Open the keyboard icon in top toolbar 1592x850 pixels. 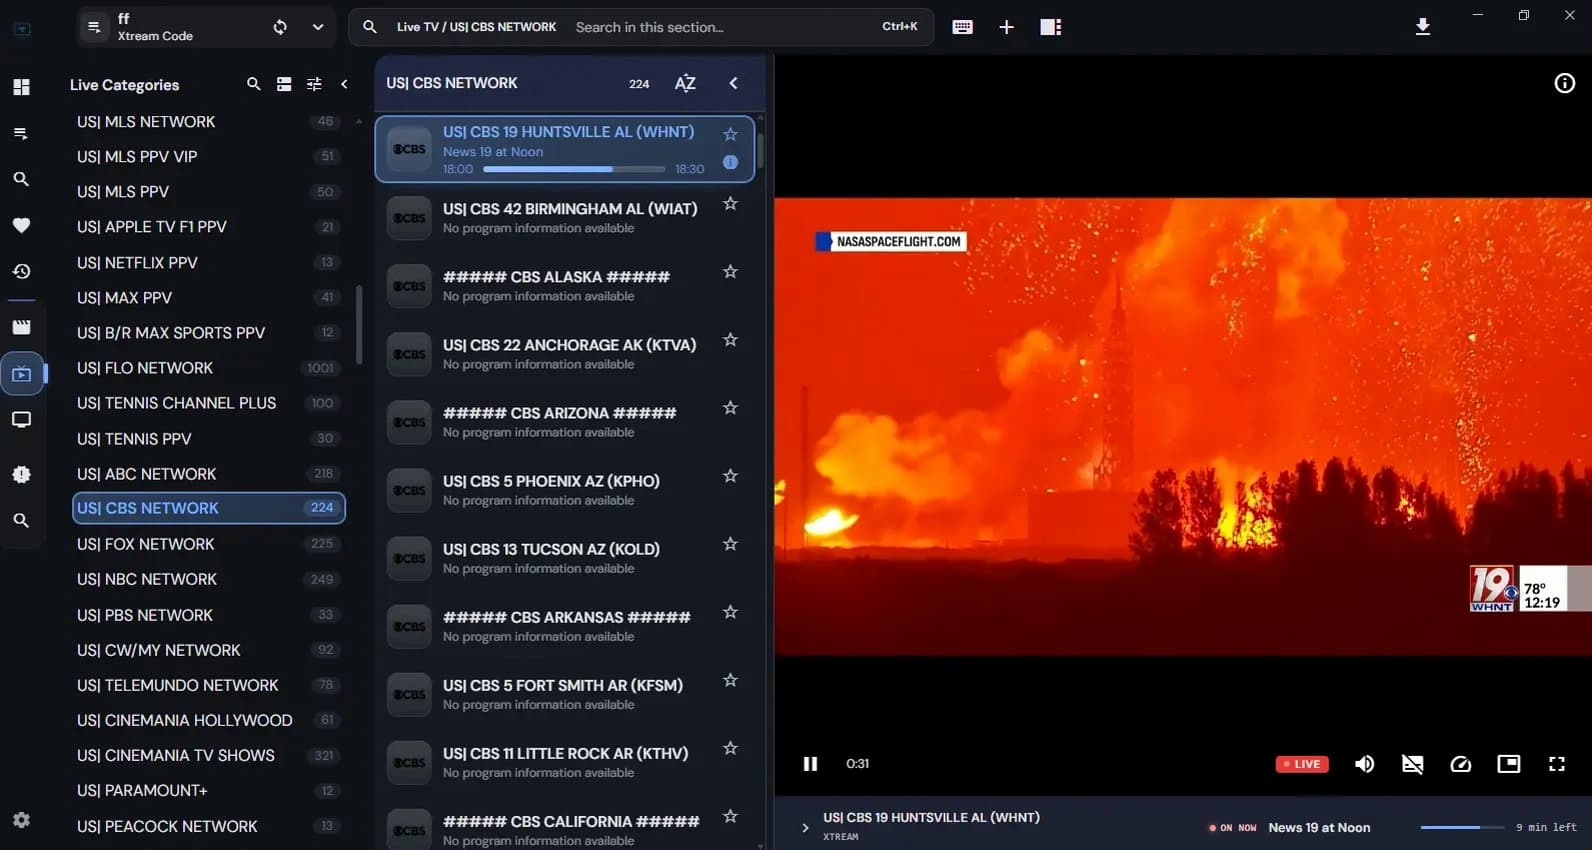tap(963, 27)
